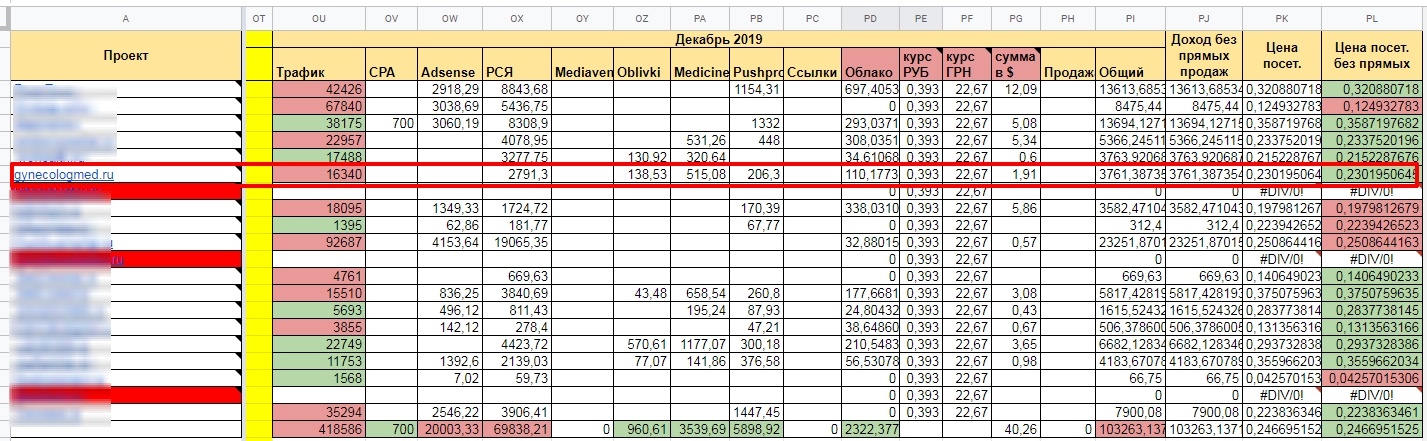The height and width of the screenshot is (441, 1427).
Task: Select Pushpro total cell 5898,92
Action: [x=757, y=430]
